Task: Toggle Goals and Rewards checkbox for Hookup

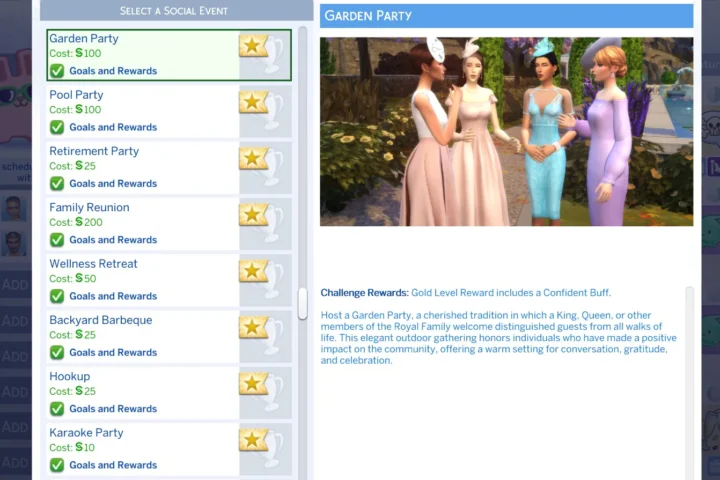Action: (x=57, y=409)
